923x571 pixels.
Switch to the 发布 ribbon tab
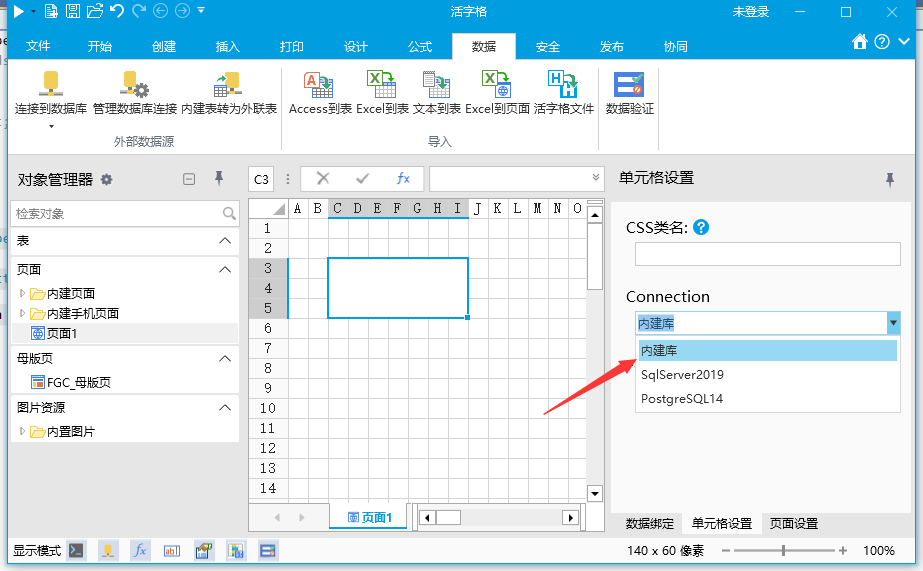point(612,46)
